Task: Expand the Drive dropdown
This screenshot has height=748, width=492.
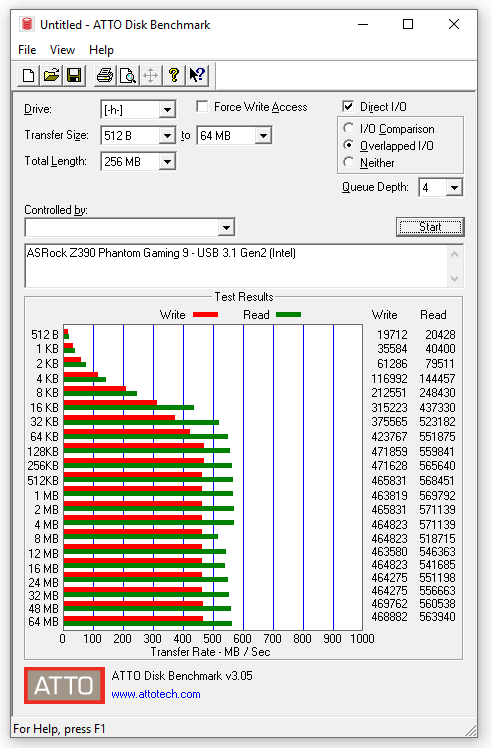Action: (167, 110)
